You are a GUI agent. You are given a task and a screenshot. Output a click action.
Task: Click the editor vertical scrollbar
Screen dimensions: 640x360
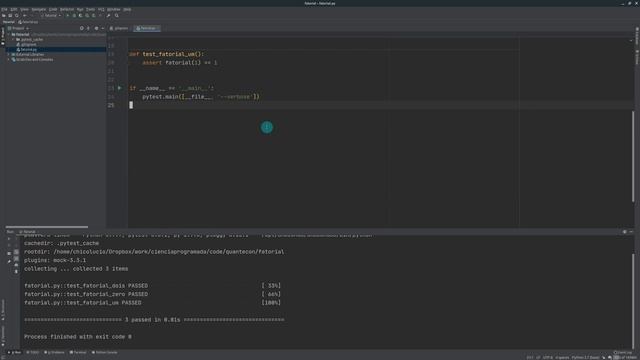(x=633, y=155)
